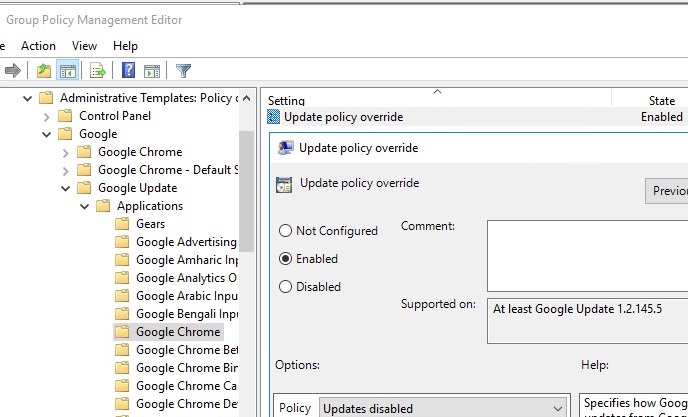Click the Forward arrow toolbar icon
This screenshot has height=417, width=688.
click(x=13, y=70)
